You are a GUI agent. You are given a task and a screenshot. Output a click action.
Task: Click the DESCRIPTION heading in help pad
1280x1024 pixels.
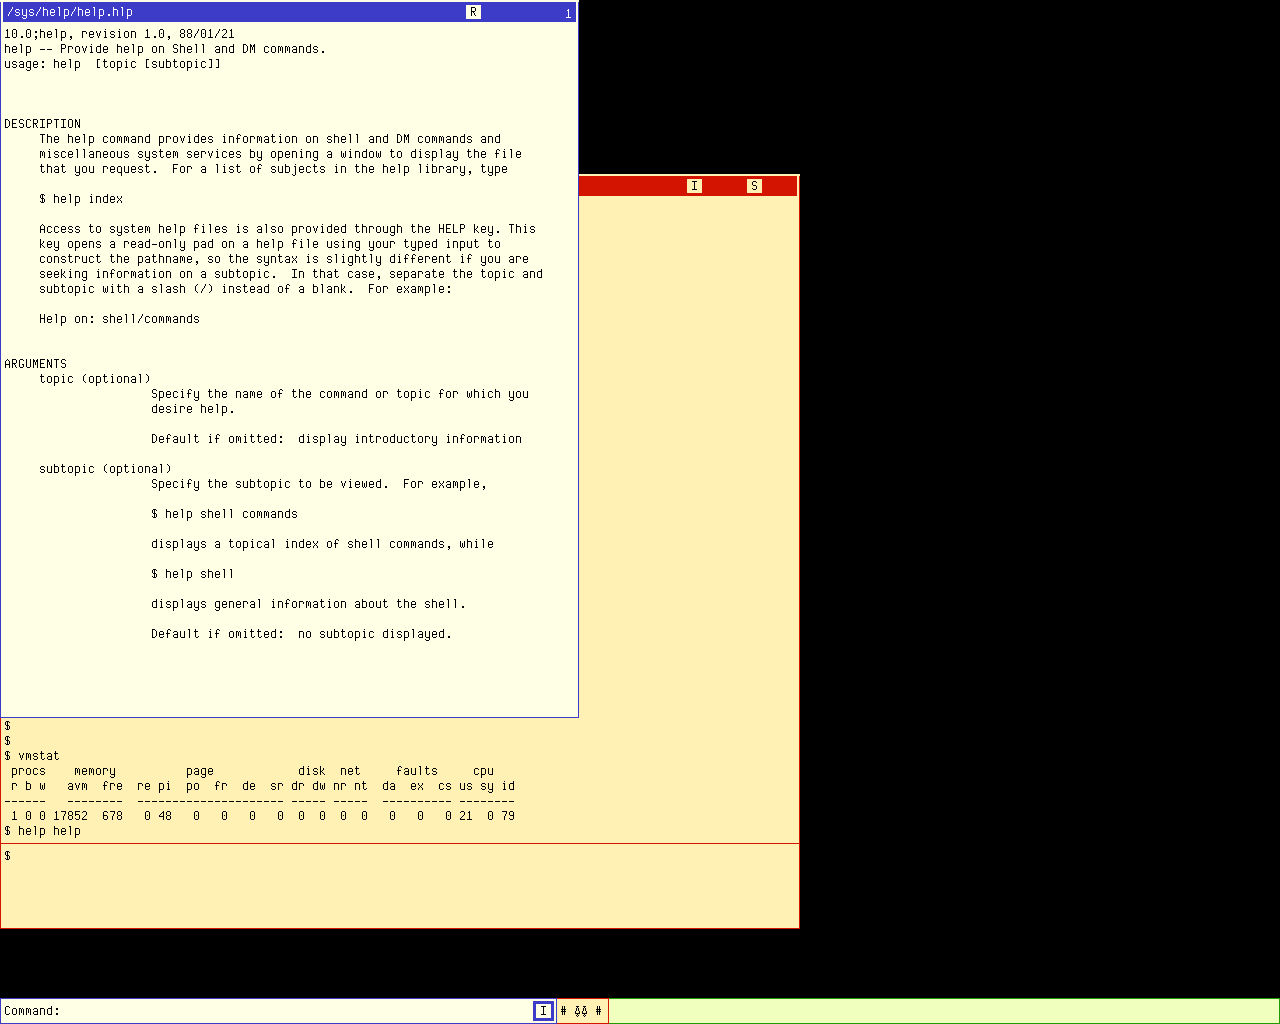click(x=42, y=124)
